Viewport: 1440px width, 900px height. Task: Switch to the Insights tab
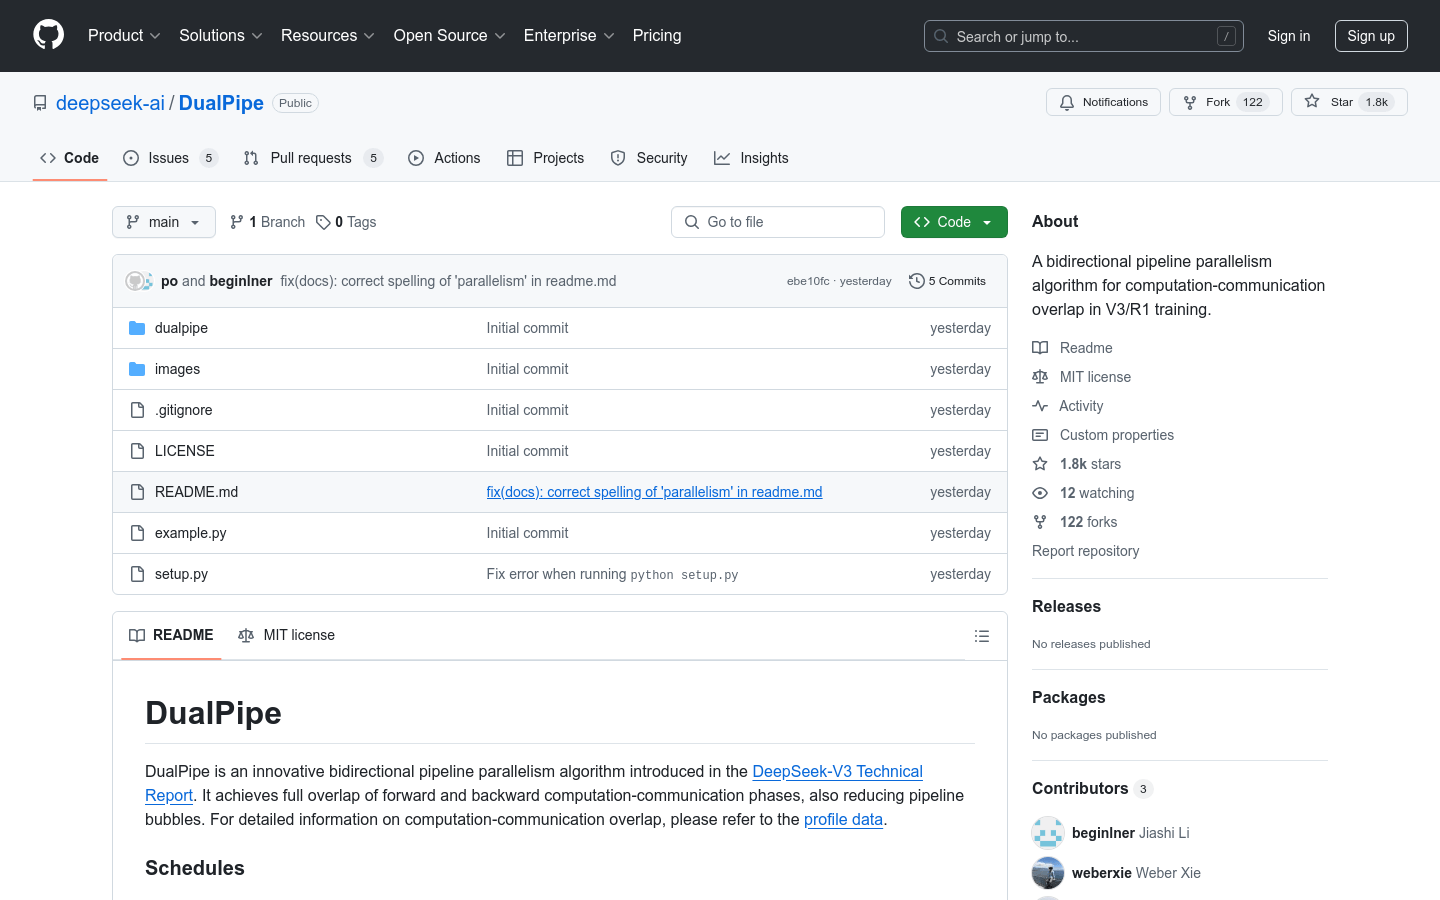pyautogui.click(x=751, y=158)
